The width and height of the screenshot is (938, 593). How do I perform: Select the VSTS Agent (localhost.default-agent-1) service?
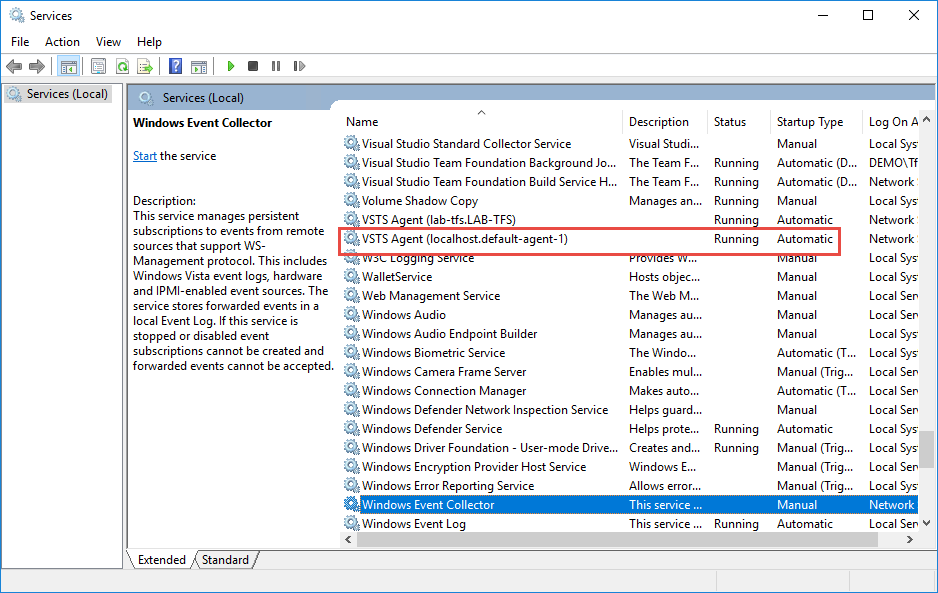click(465, 239)
